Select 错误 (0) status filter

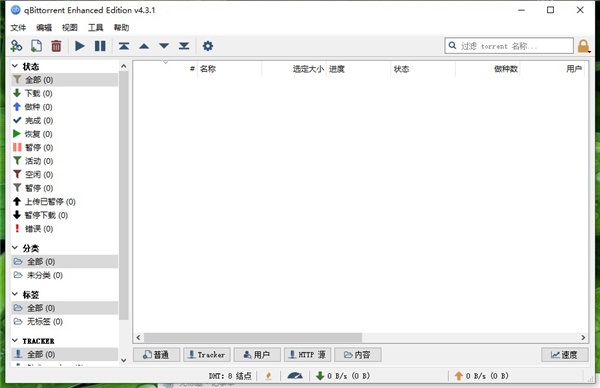point(64,229)
